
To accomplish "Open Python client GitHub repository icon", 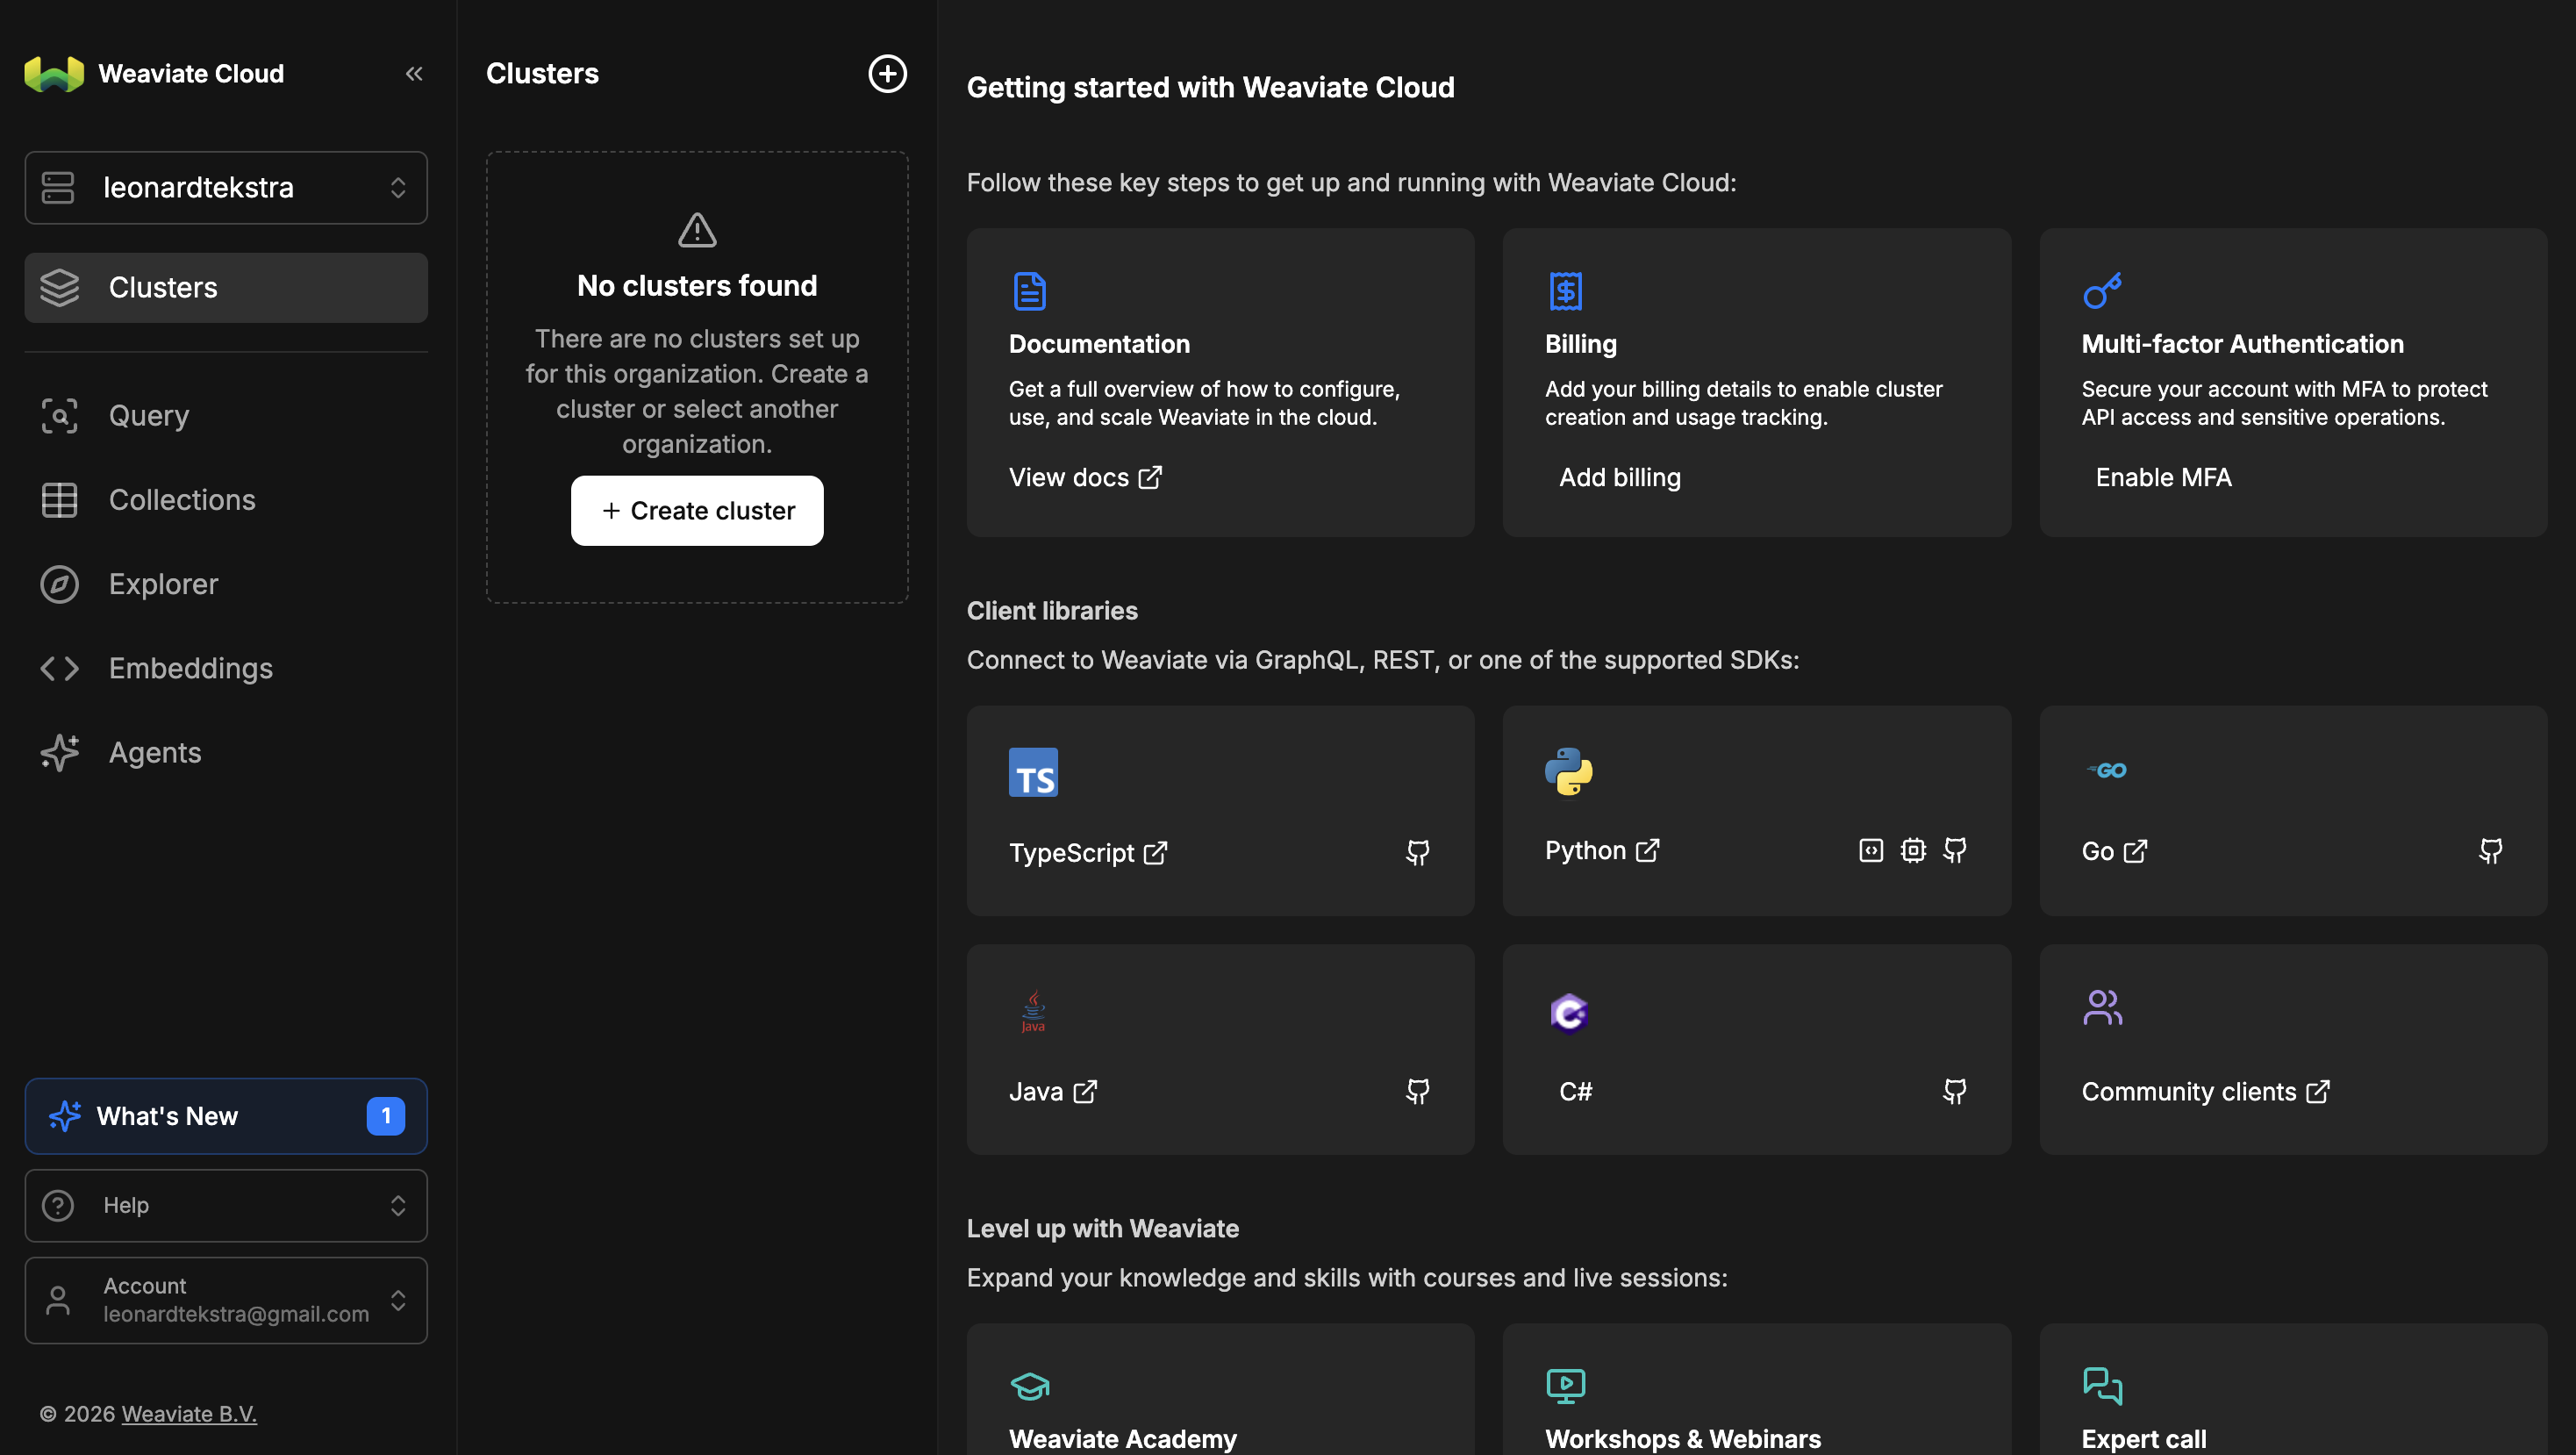I will coord(1954,850).
